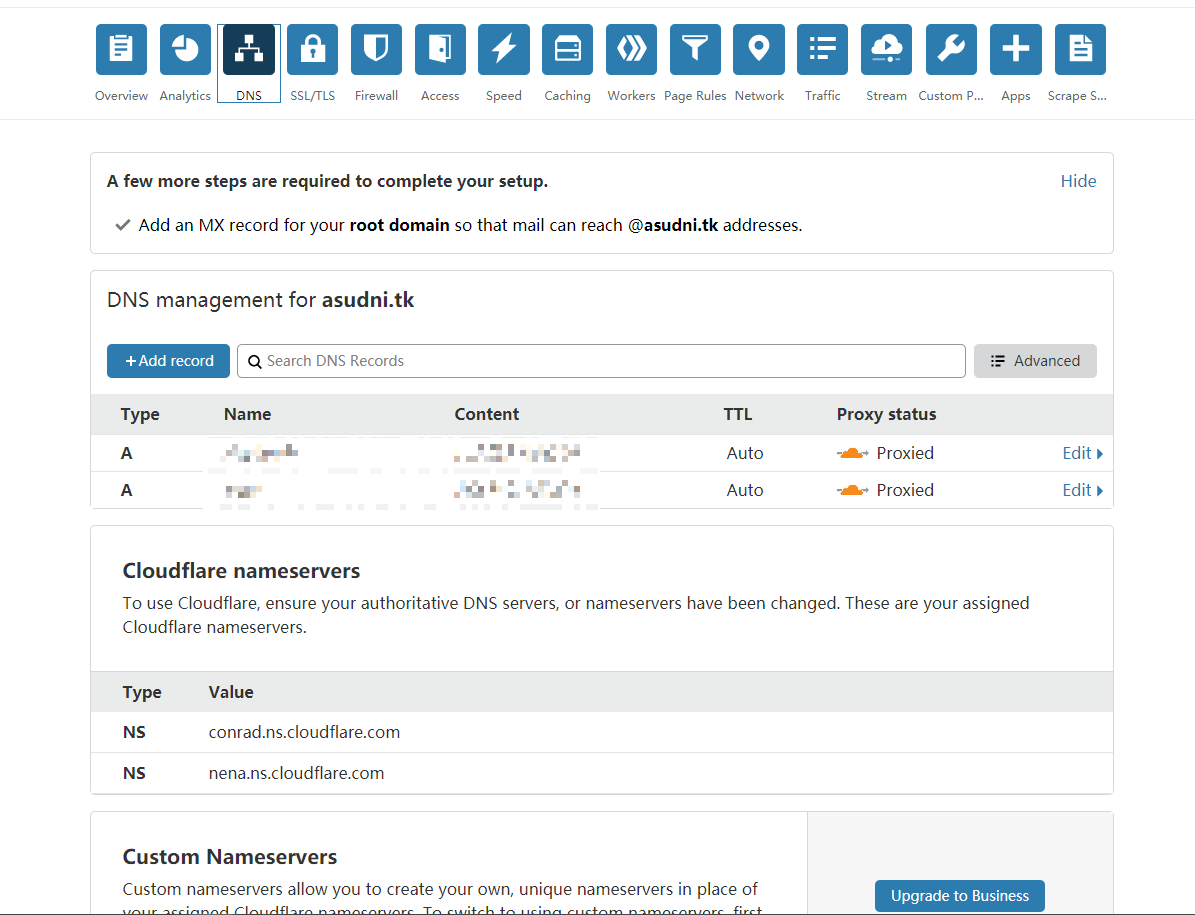Open the Access door icon
Image resolution: width=1195 pixels, height=915 pixels.
pyautogui.click(x=441, y=50)
